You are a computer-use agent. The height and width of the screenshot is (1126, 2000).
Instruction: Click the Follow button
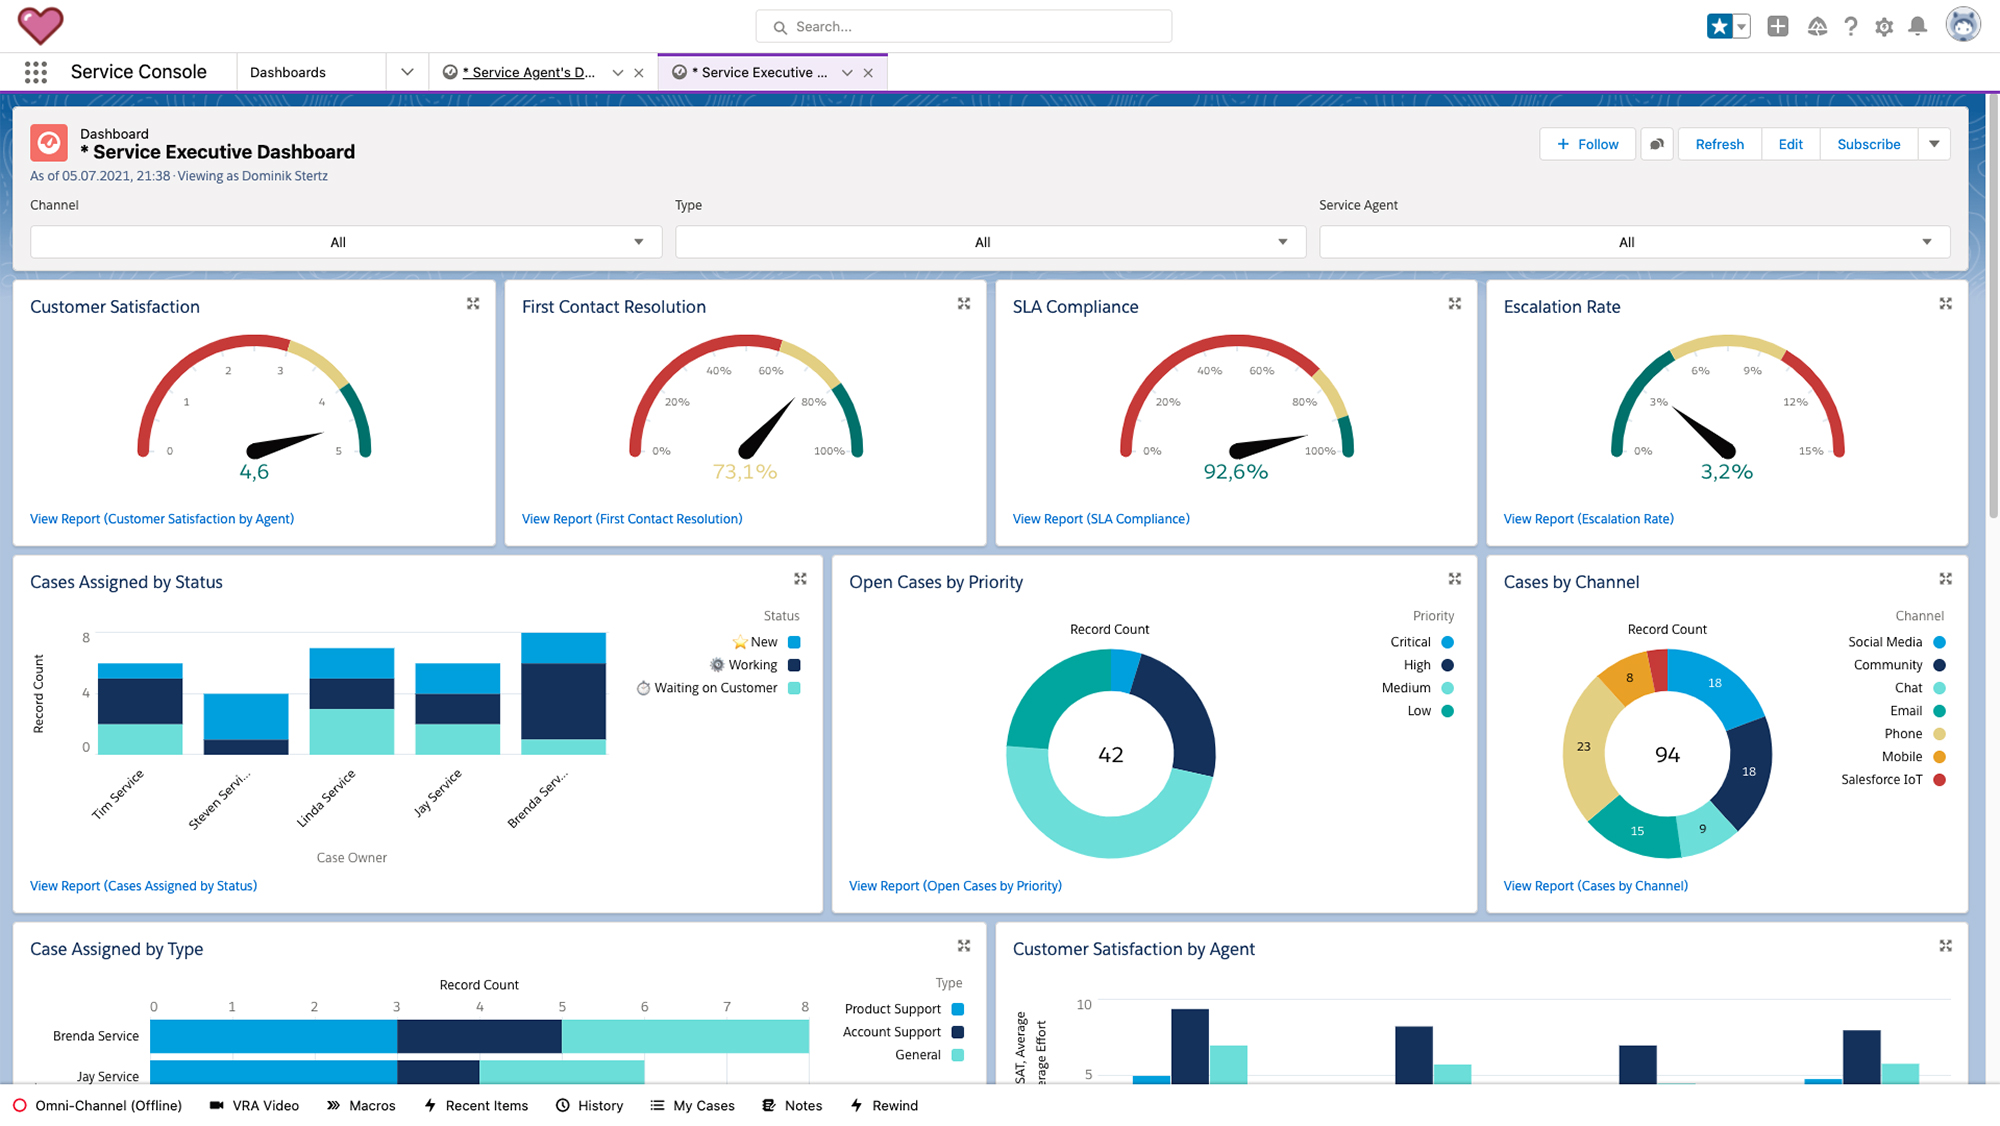coord(1587,144)
